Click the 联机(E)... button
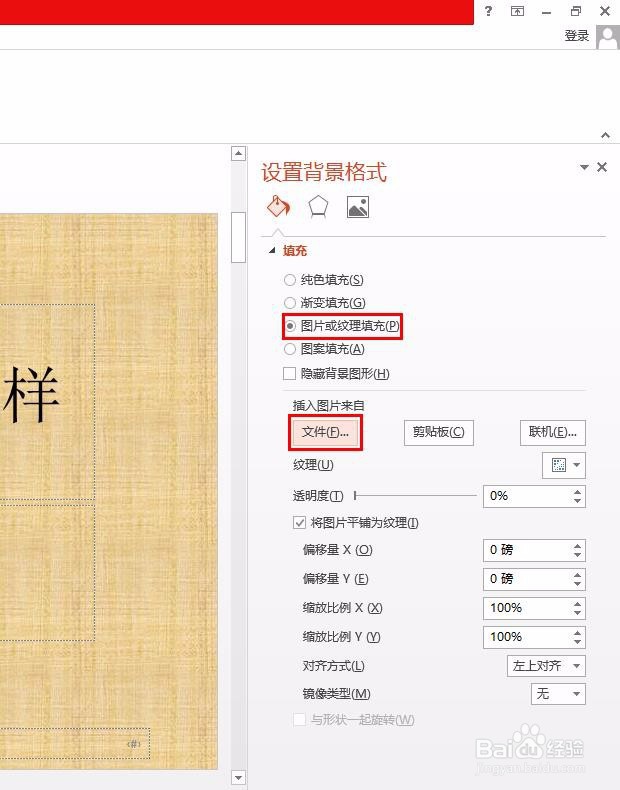 553,432
